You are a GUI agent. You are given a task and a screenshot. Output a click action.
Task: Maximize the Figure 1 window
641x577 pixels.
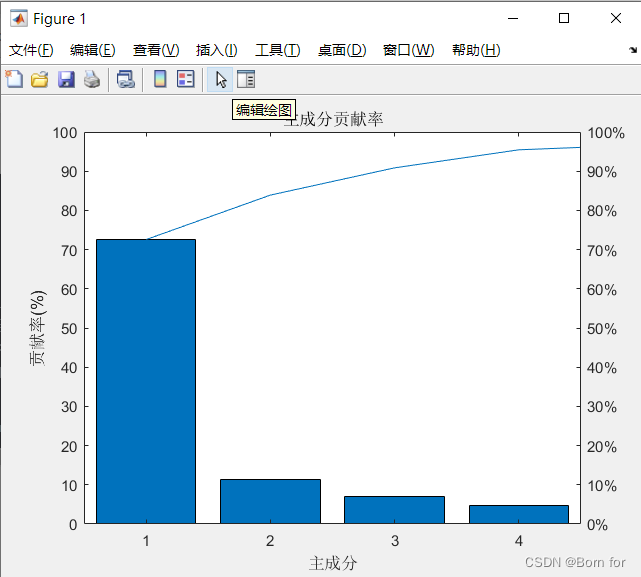coord(564,18)
